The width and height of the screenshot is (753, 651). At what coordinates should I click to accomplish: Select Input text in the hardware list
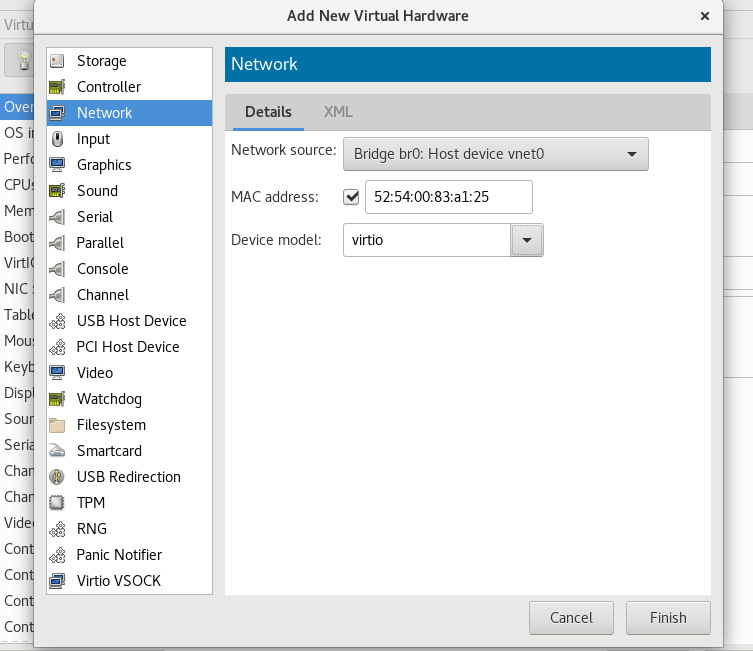93,139
